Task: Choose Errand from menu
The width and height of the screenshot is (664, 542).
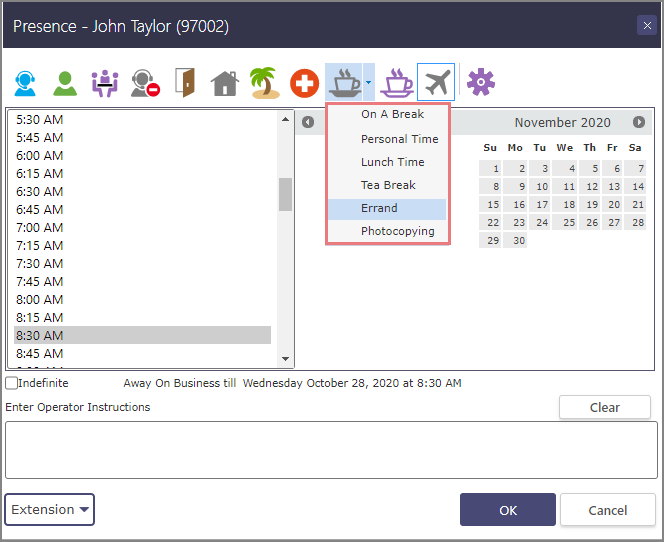Action: tap(387, 208)
